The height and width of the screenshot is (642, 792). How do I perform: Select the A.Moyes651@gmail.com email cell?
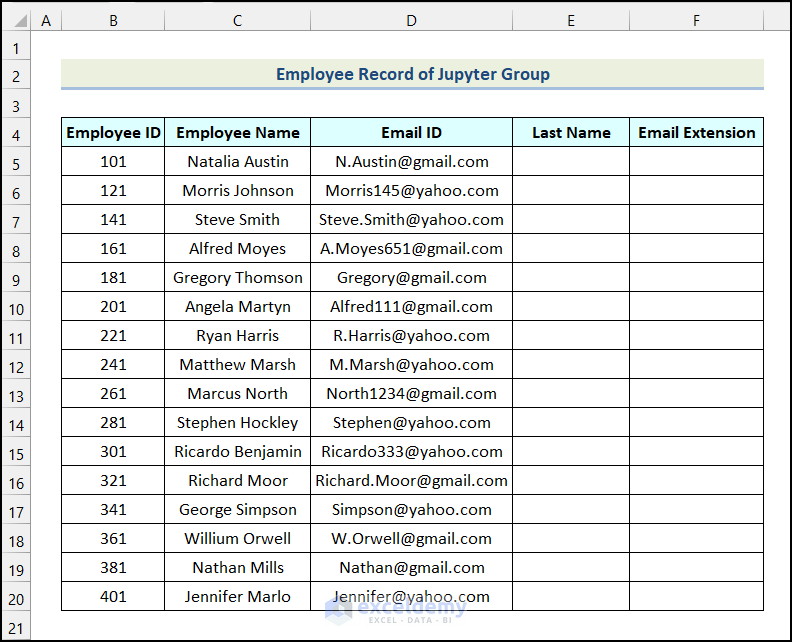(412, 249)
